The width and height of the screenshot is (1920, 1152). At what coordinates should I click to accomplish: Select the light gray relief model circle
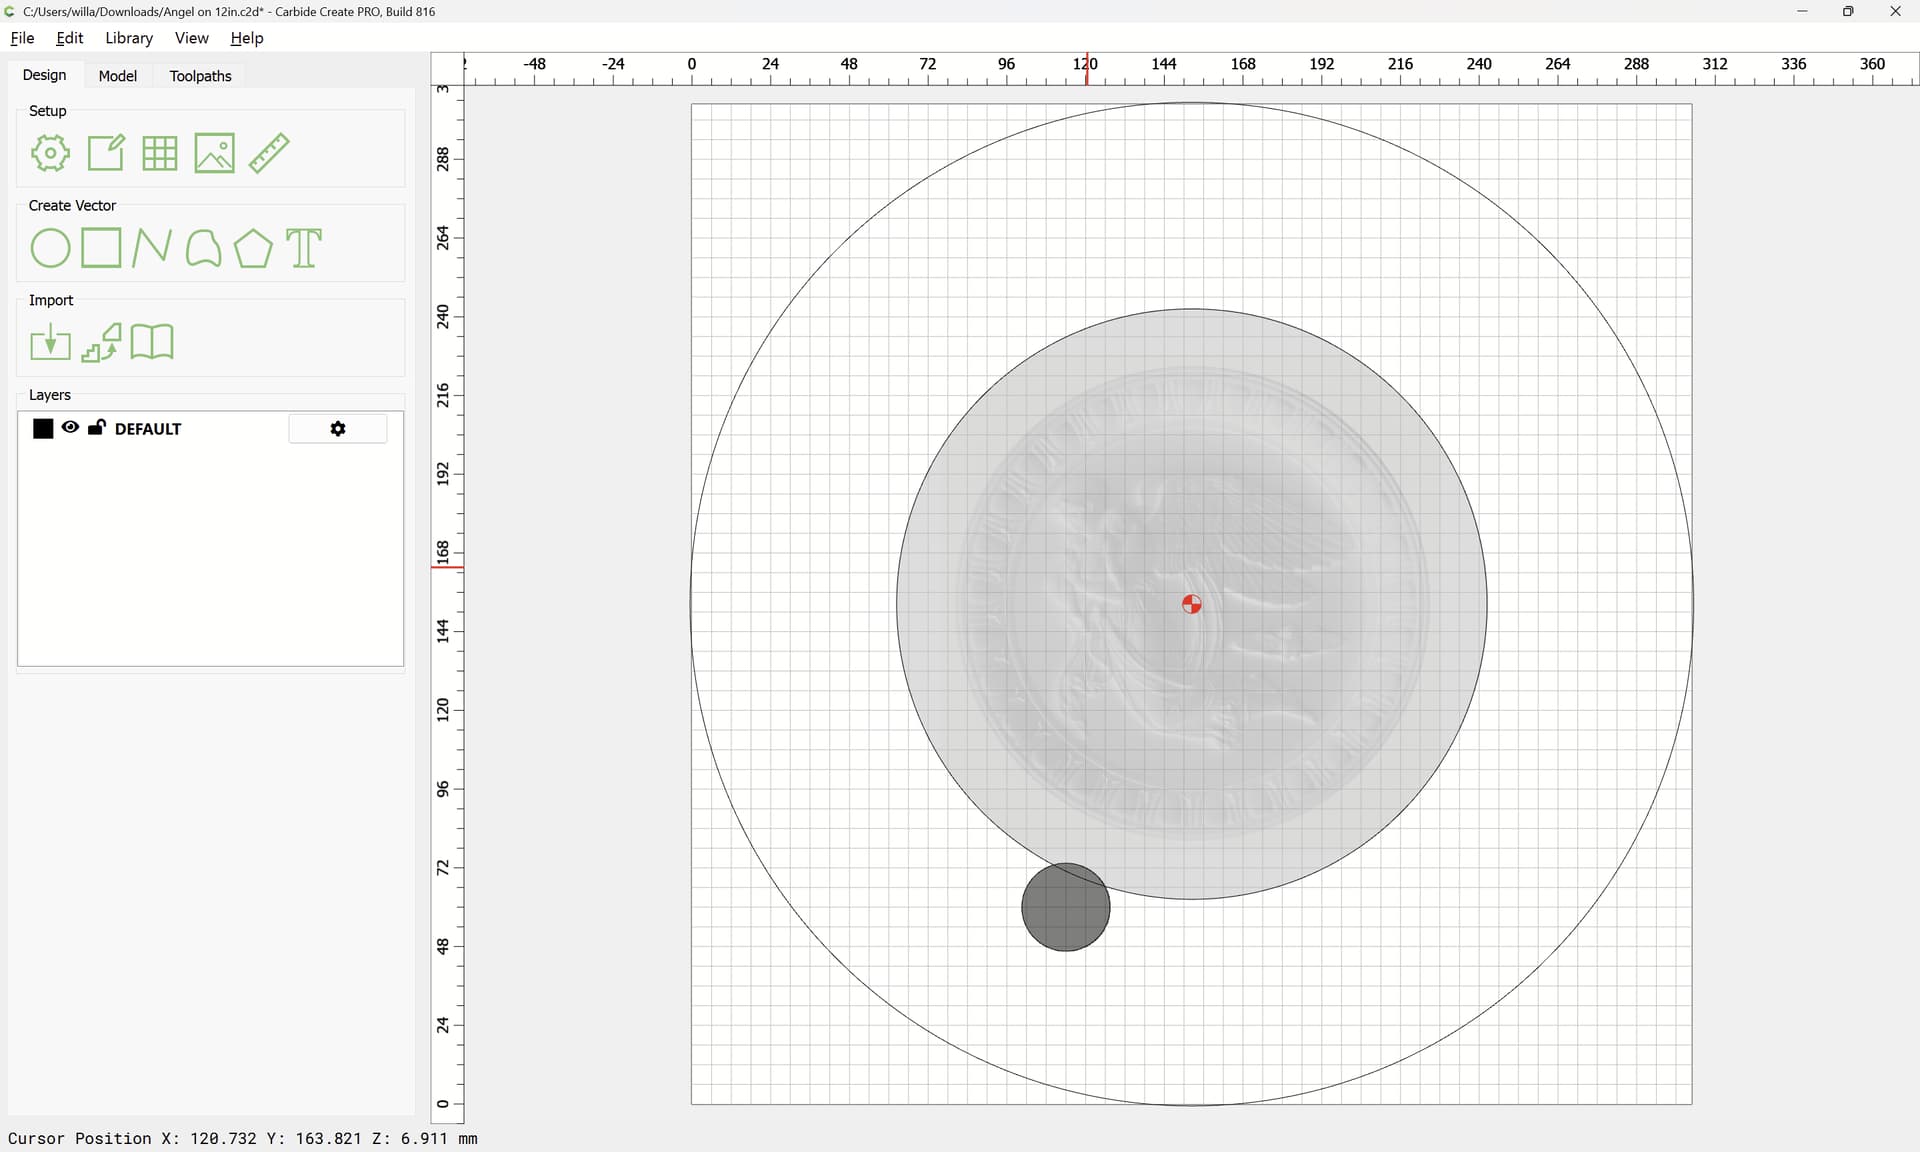tap(1192, 604)
